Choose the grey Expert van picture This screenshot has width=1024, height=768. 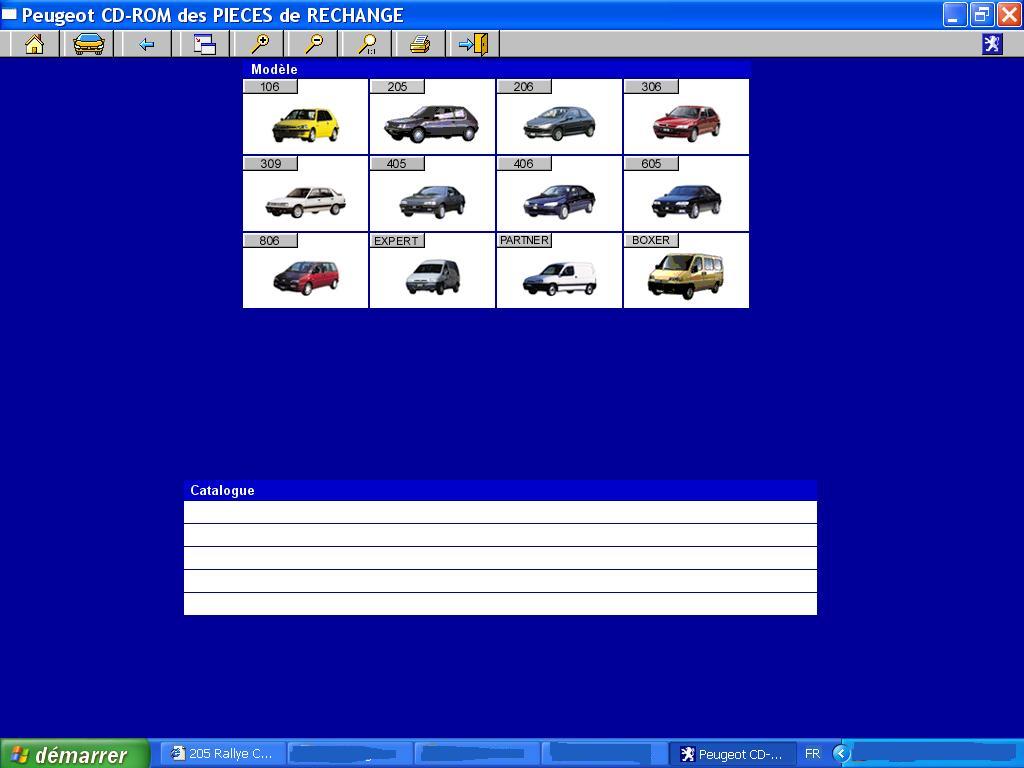tap(432, 277)
